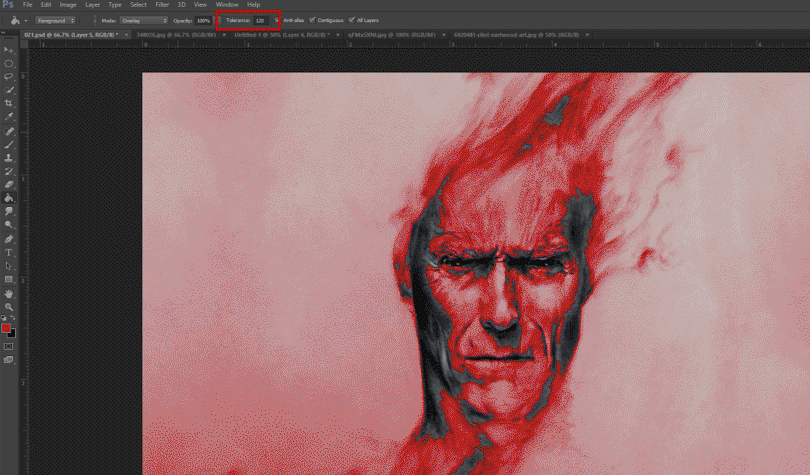Image resolution: width=810 pixels, height=475 pixels.
Task: Open the Image menu
Action: pos(68,5)
